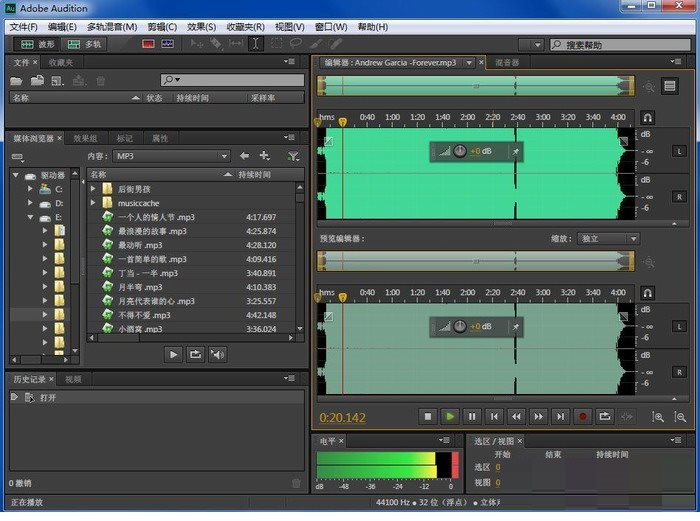Open Effects menu
This screenshot has width=700, height=521.
[x=201, y=27]
